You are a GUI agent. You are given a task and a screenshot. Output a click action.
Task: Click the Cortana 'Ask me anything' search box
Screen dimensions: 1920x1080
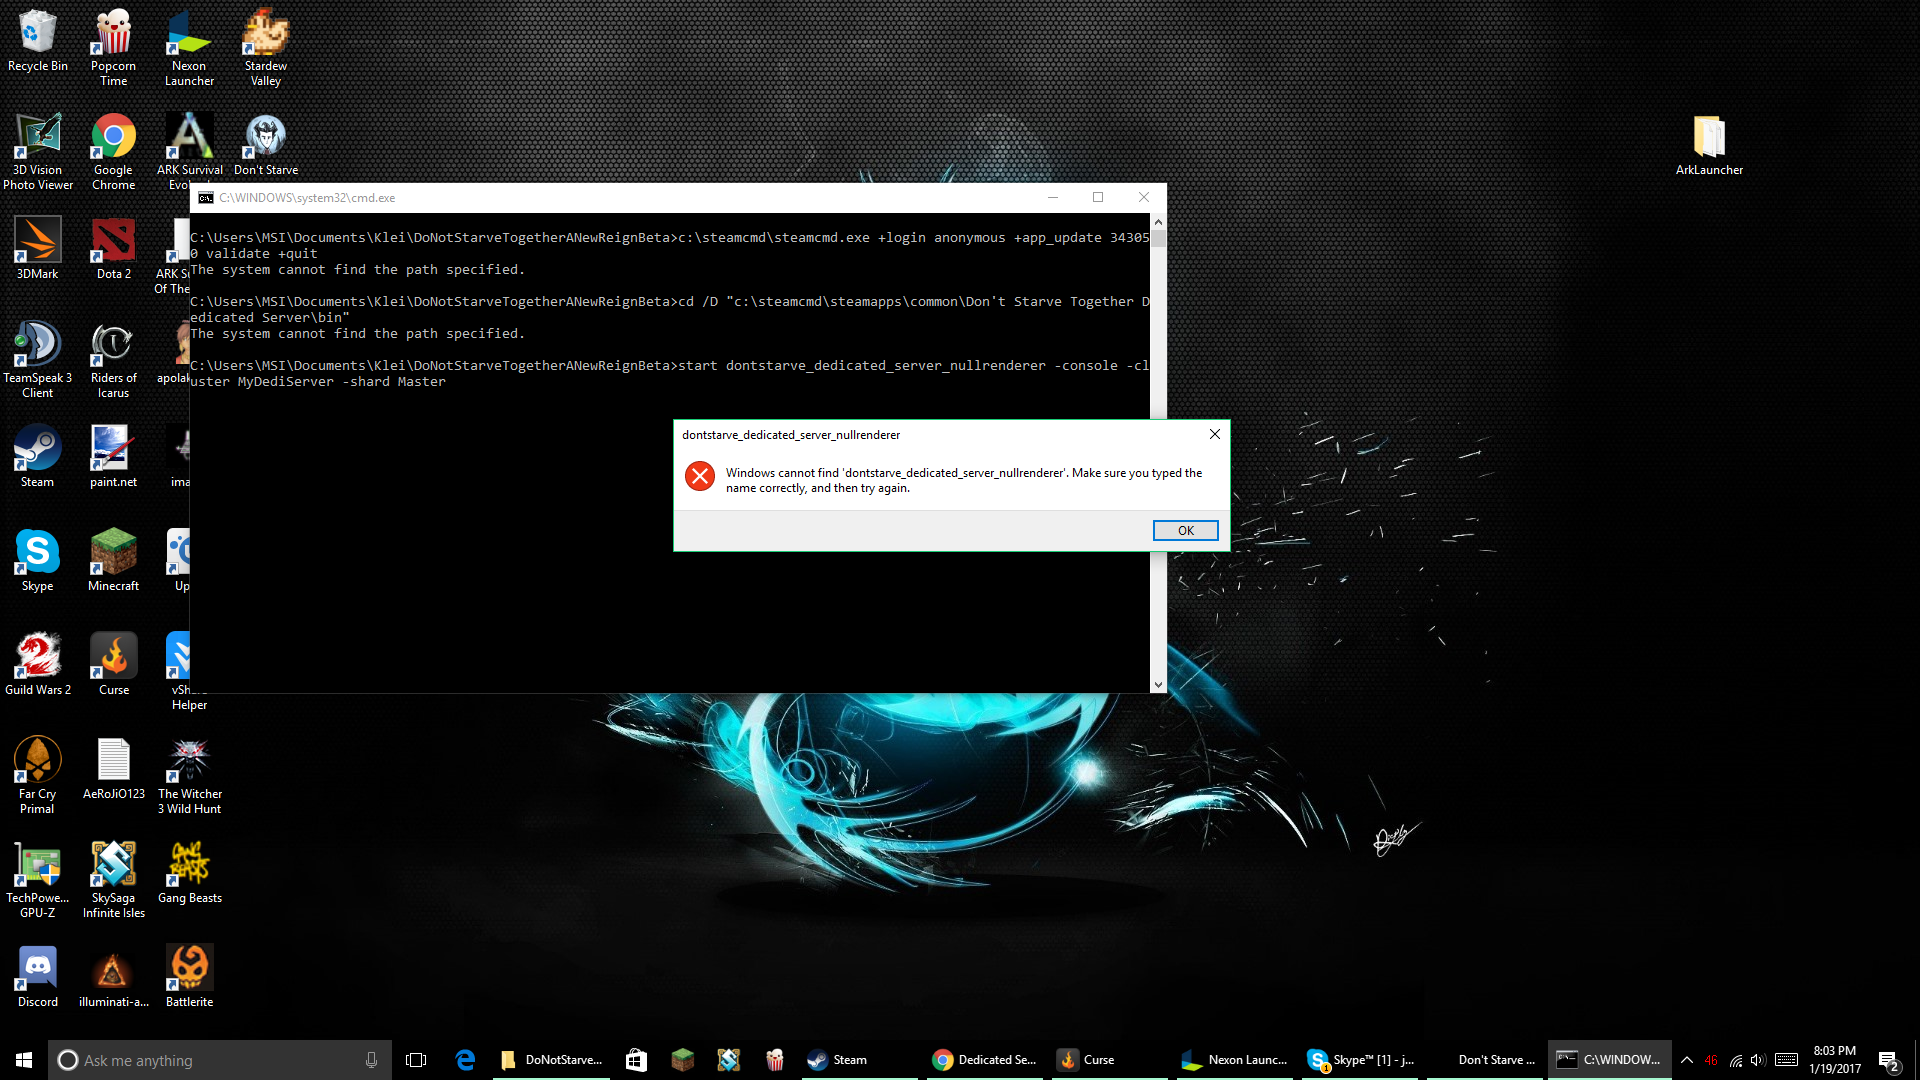[x=220, y=1060]
